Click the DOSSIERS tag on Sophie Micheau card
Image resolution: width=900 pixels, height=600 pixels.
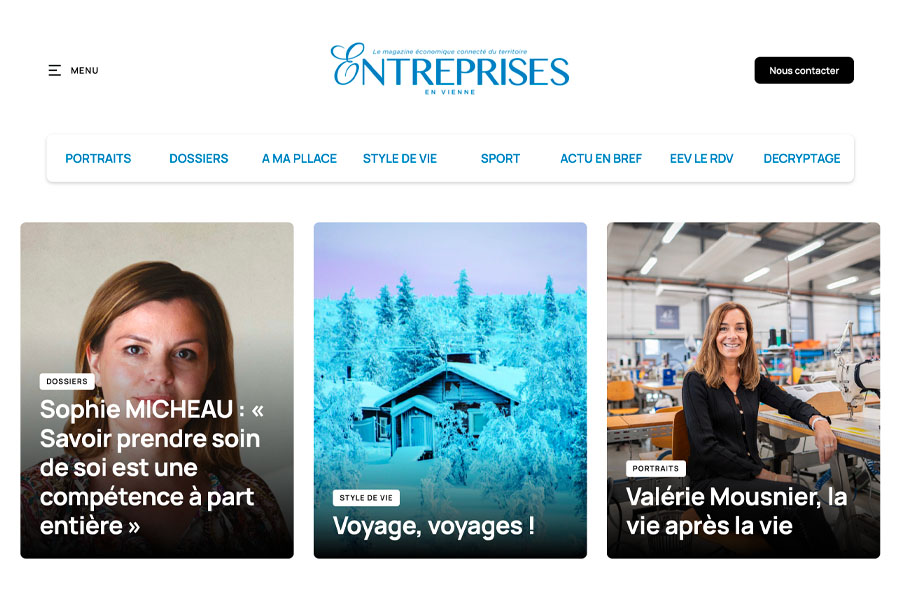point(67,381)
